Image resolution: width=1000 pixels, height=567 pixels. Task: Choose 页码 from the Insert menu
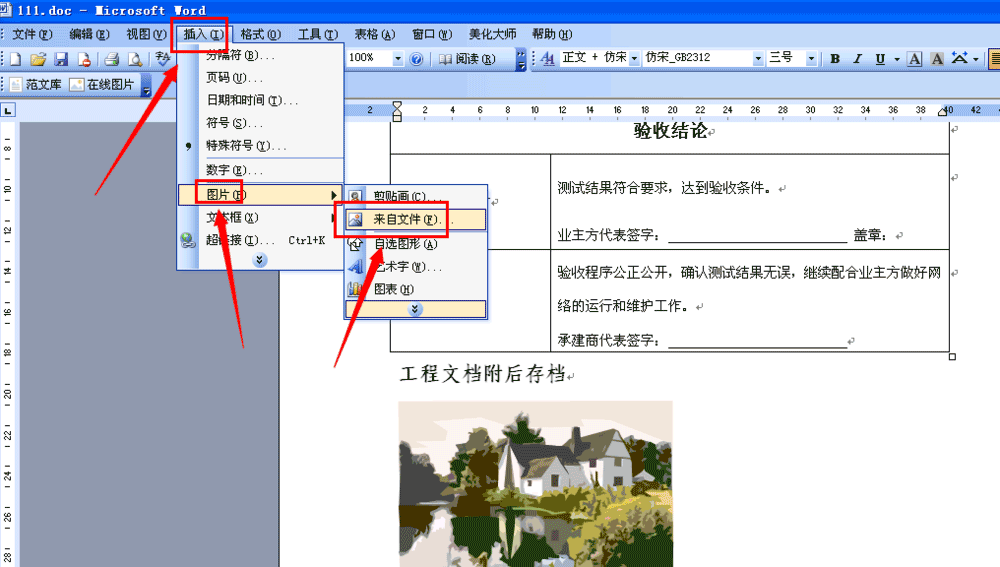pyautogui.click(x=261, y=78)
